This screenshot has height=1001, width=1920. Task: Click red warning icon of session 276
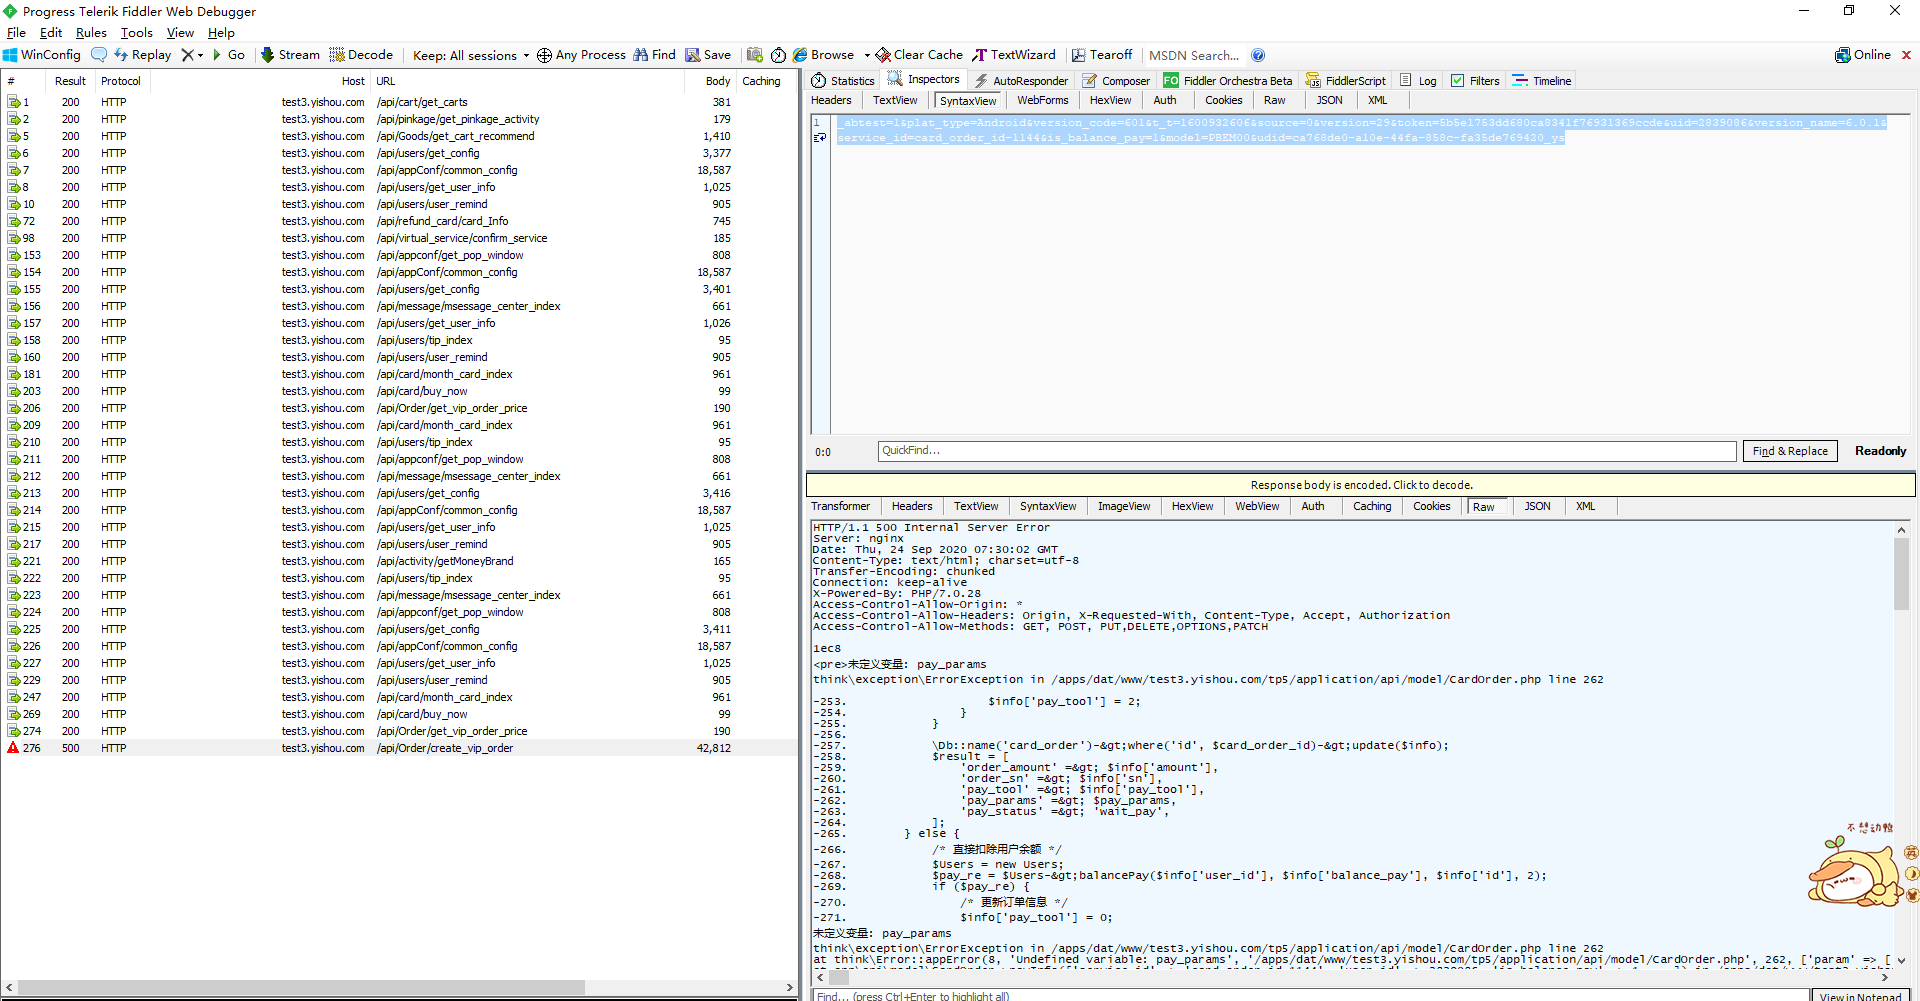click(13, 748)
